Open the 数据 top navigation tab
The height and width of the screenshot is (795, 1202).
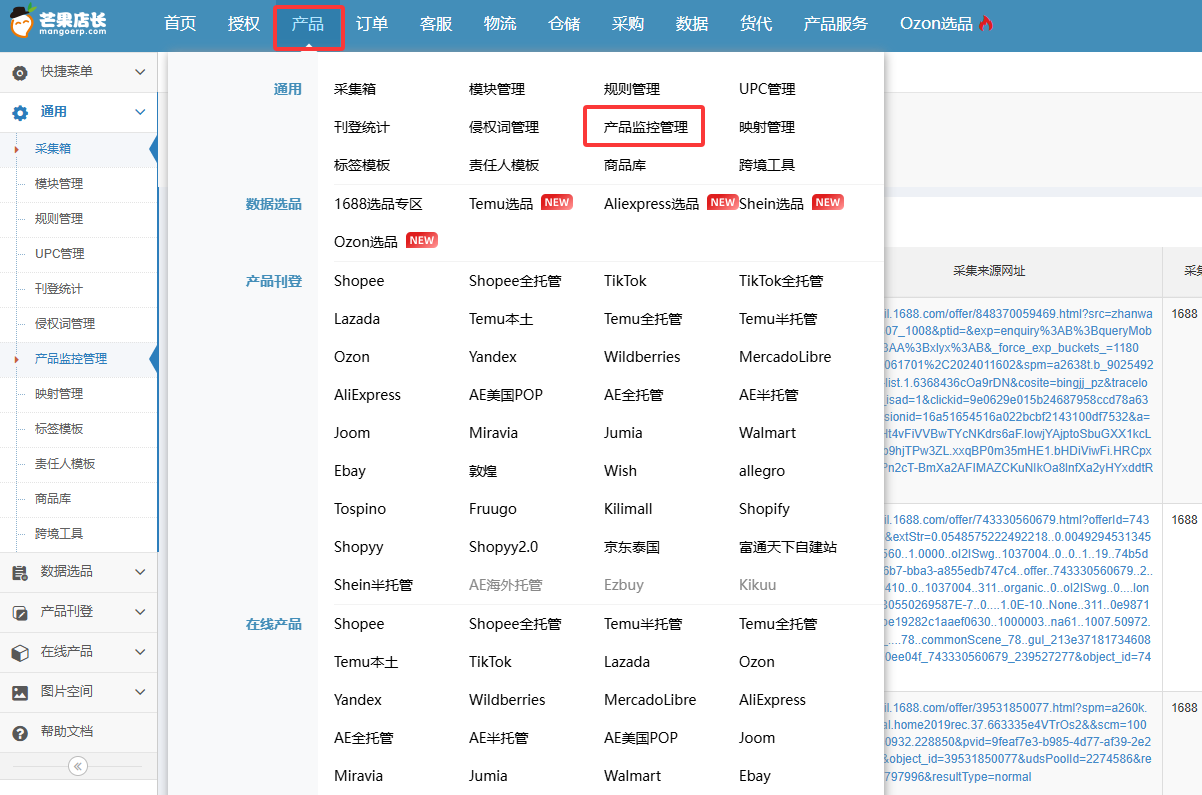click(x=692, y=24)
